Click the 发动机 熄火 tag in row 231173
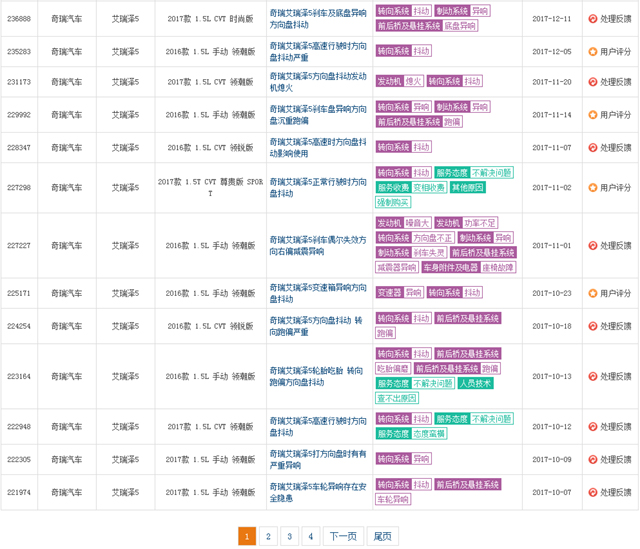640x549 pixels. (x=400, y=82)
